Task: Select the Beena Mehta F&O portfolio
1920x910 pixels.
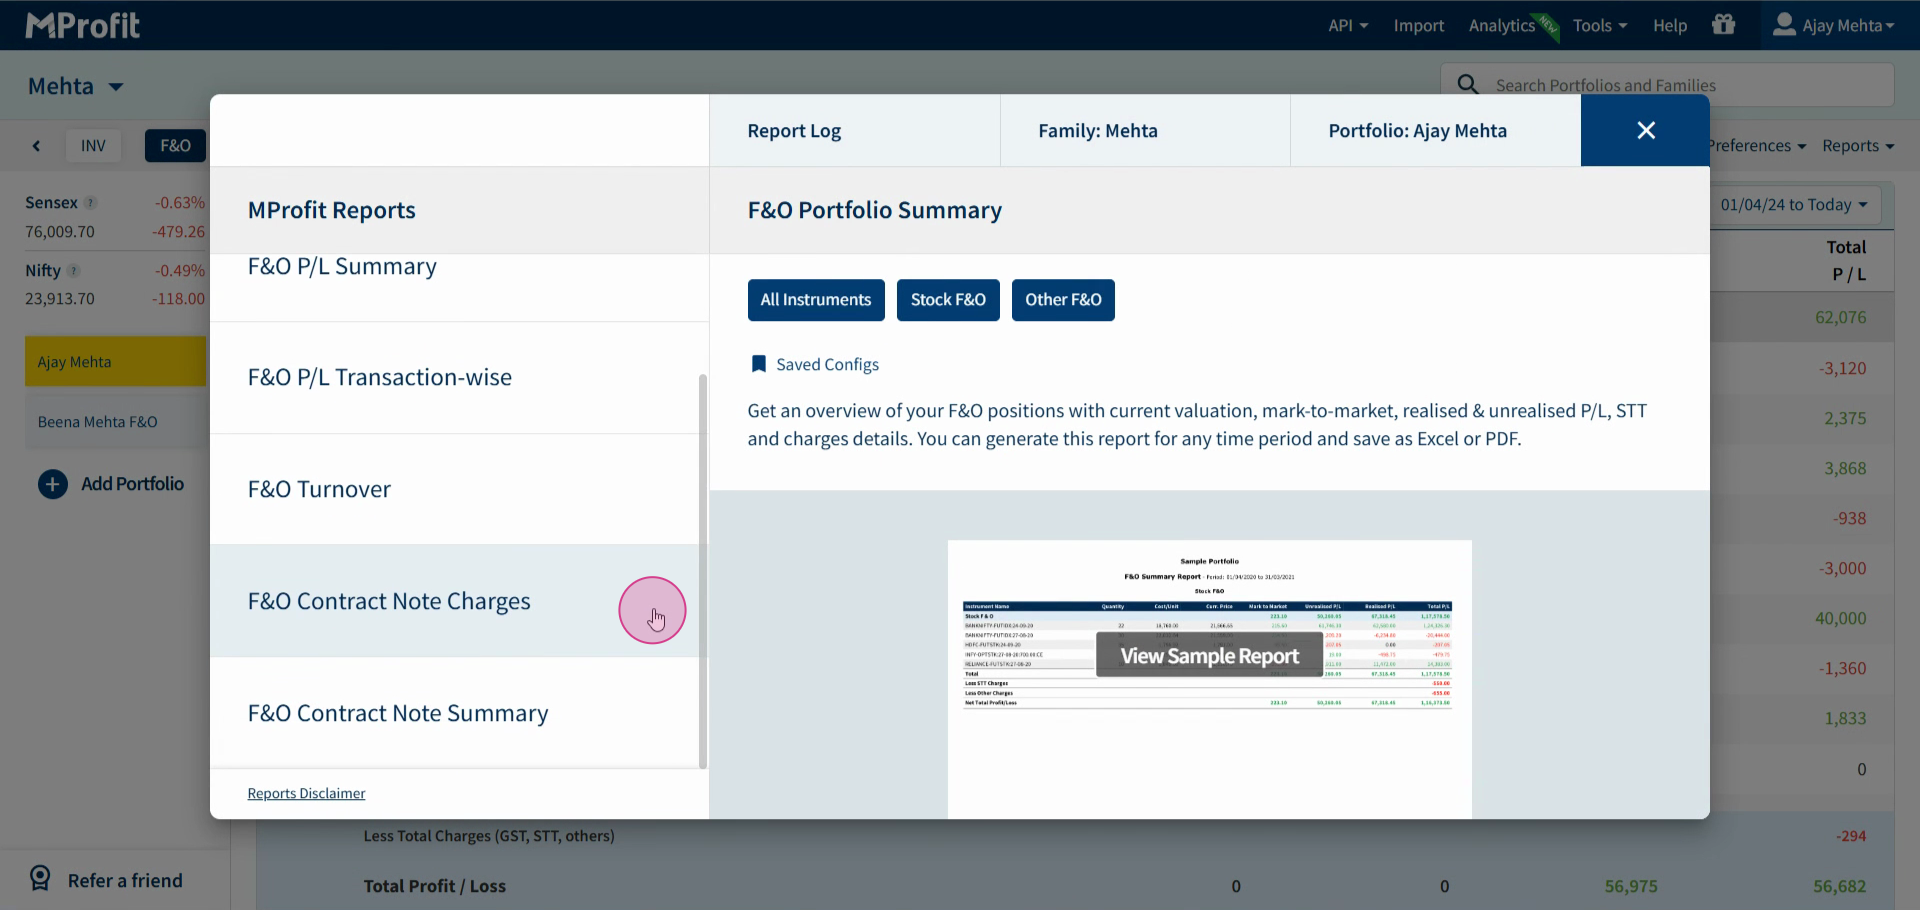Action: click(x=115, y=422)
